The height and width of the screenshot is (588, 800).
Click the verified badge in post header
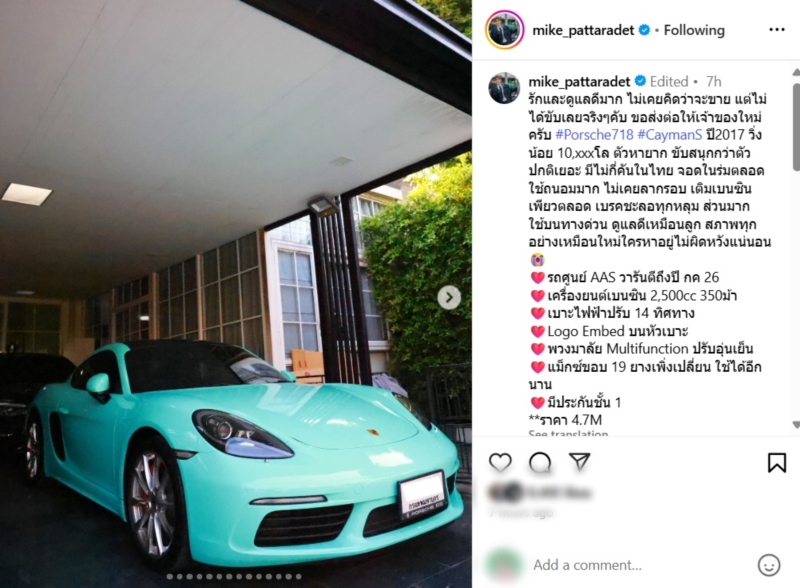(x=644, y=30)
